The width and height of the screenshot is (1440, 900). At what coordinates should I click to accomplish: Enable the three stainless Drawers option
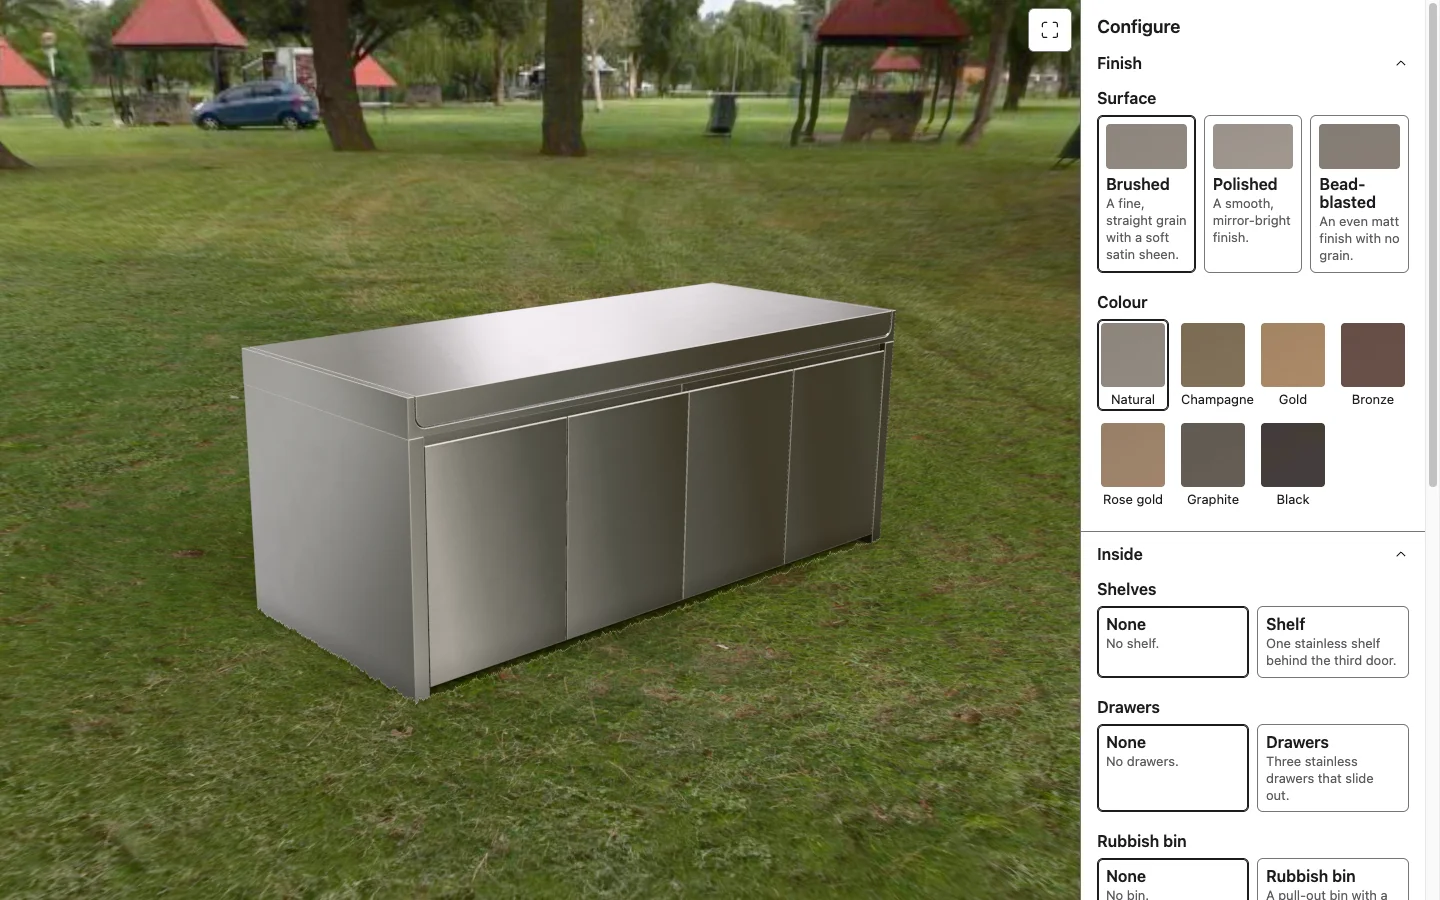click(1333, 768)
